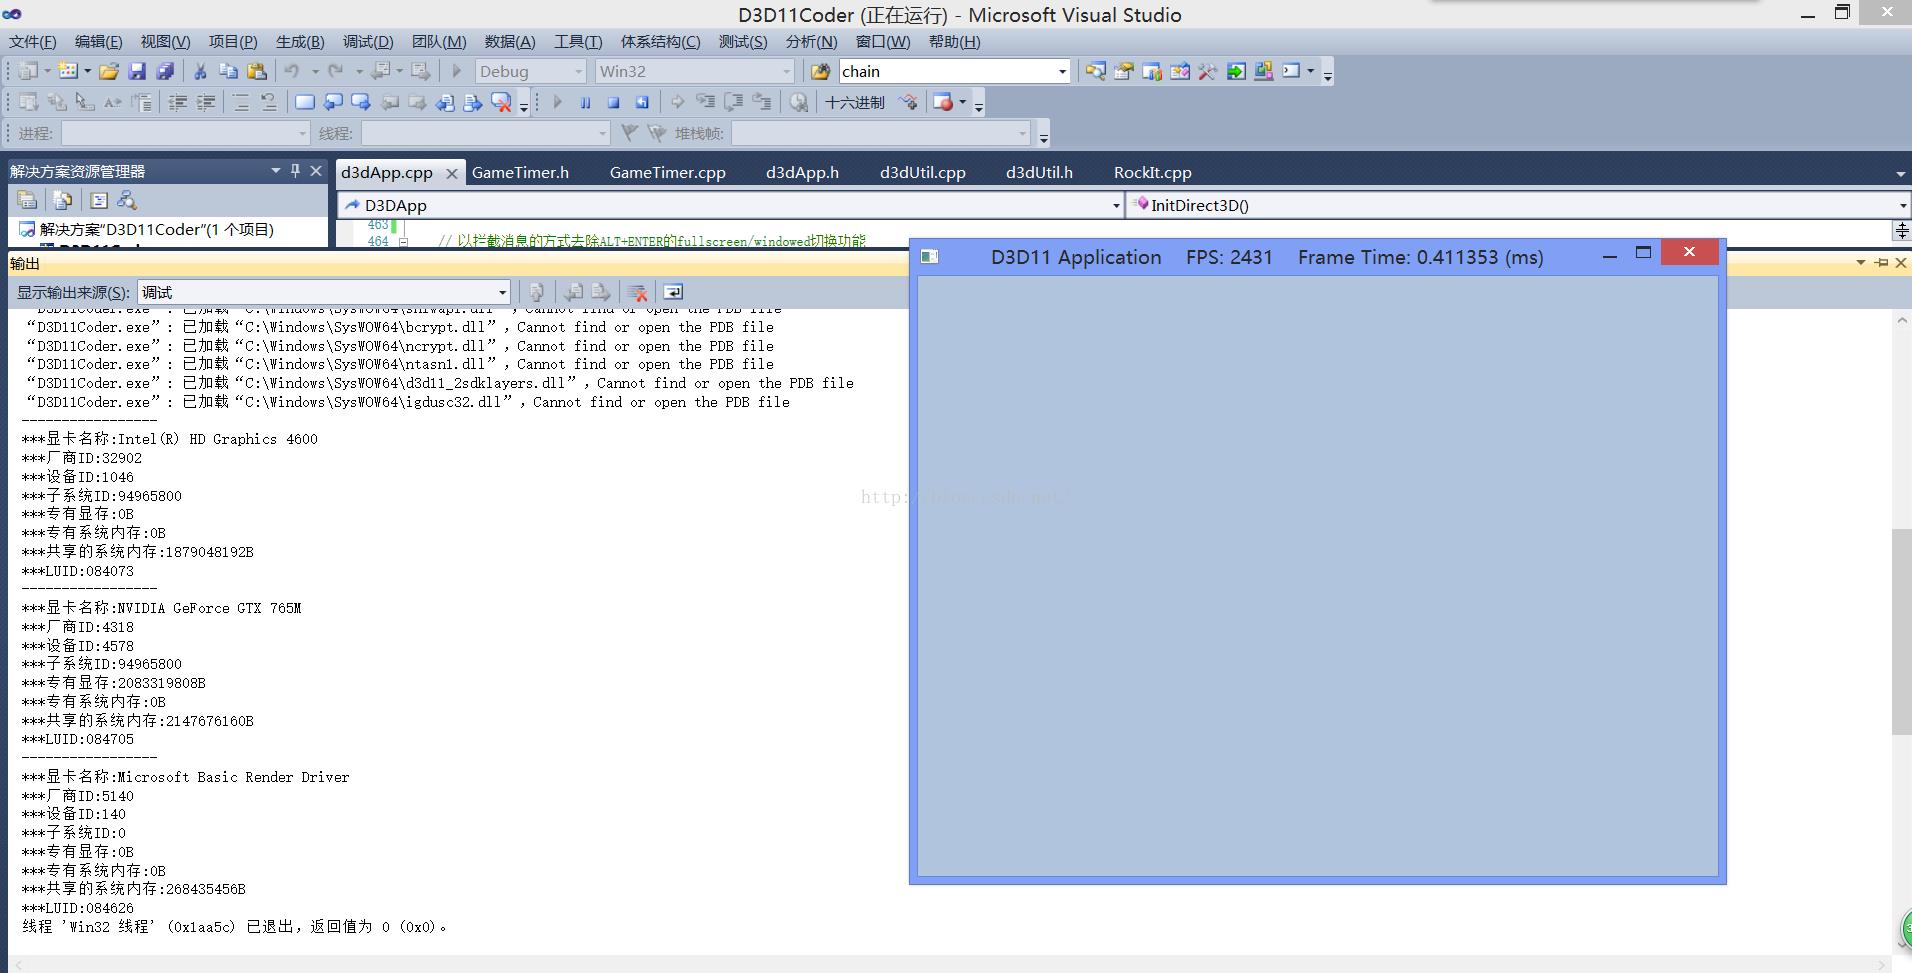Cut selection using the scissors icon
Screen dimensions: 1912x973
[200, 71]
